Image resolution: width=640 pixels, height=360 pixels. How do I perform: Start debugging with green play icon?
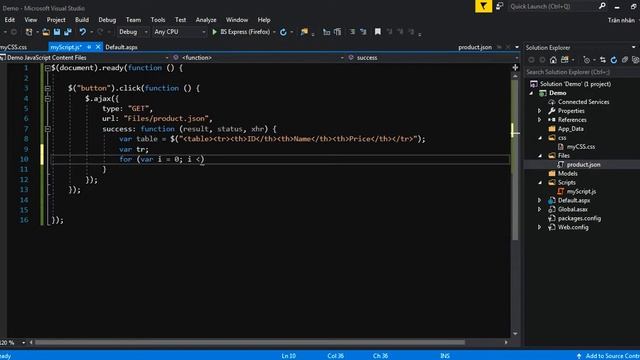pyautogui.click(x=214, y=32)
